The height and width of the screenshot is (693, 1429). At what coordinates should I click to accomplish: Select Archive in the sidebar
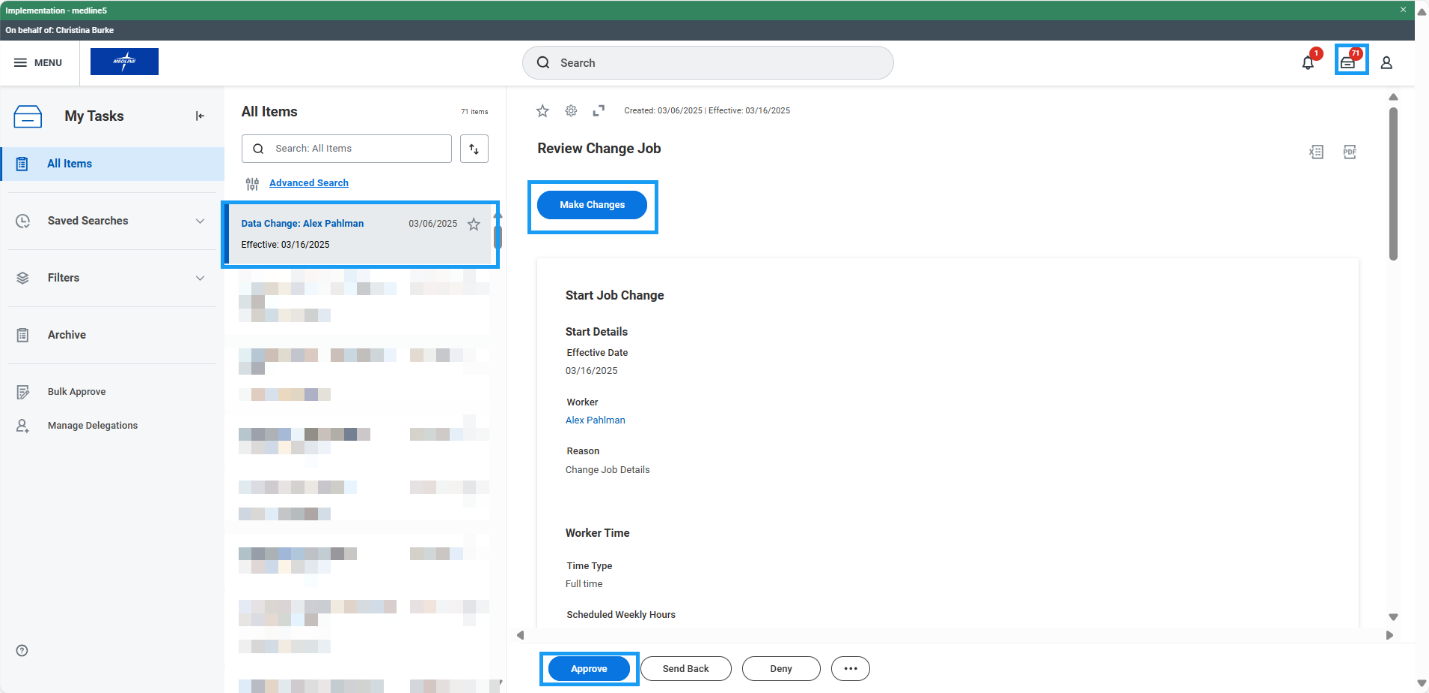tap(66, 335)
